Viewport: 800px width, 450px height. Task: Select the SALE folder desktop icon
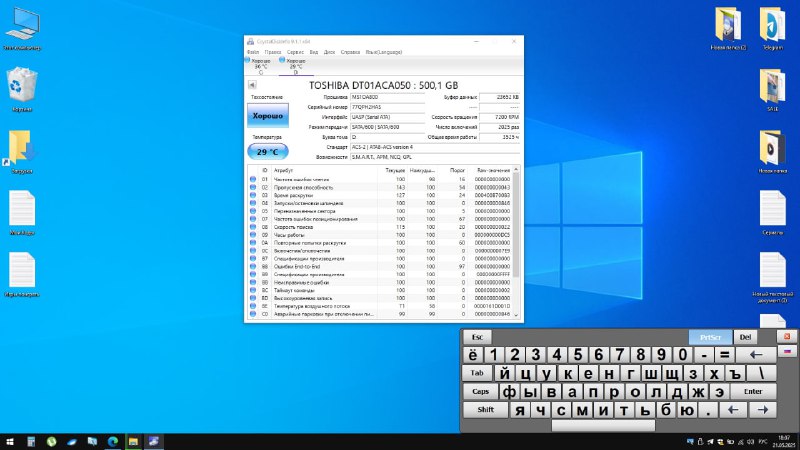[772, 90]
